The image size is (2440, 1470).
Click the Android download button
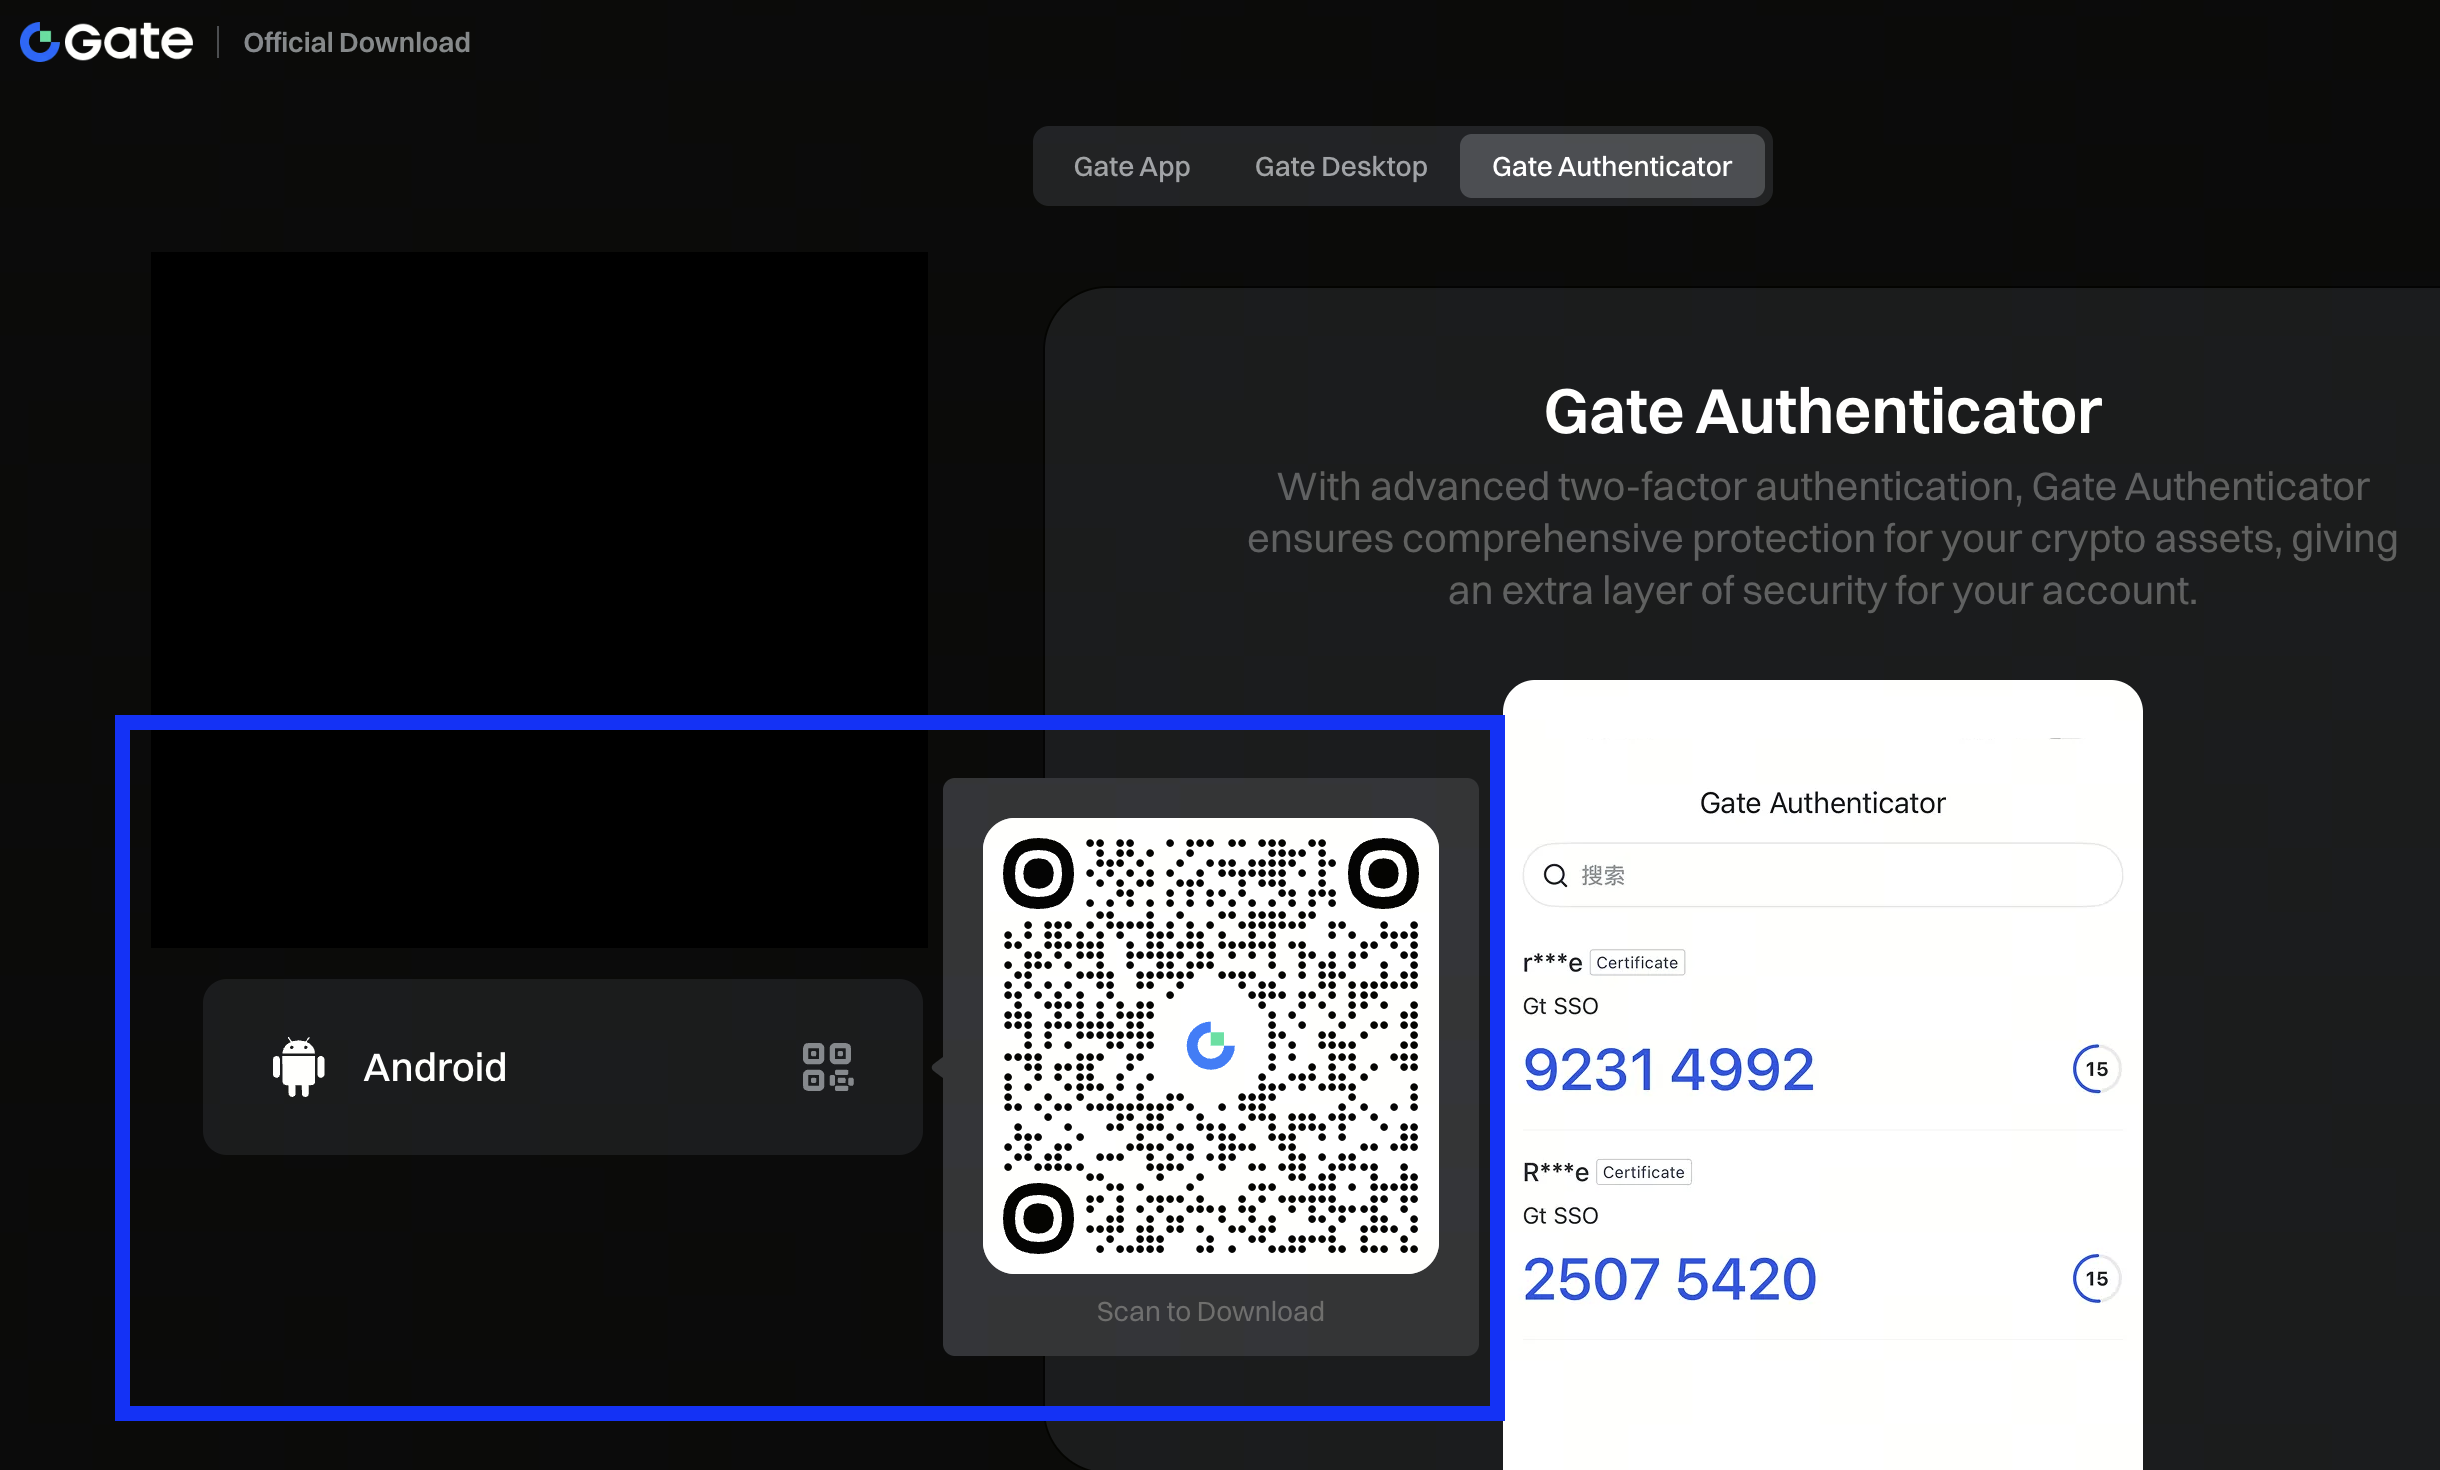[562, 1067]
